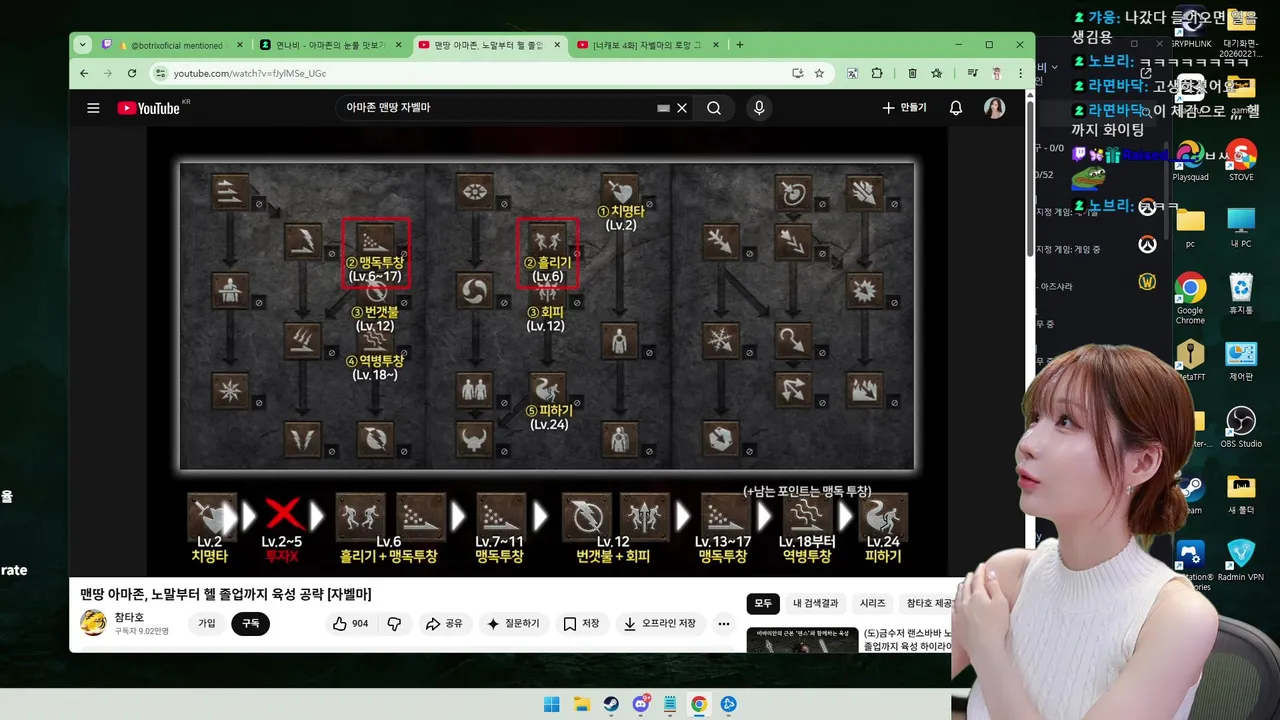Open Steam from the taskbar
Image resolution: width=1280 pixels, height=720 pixels.
[x=611, y=704]
